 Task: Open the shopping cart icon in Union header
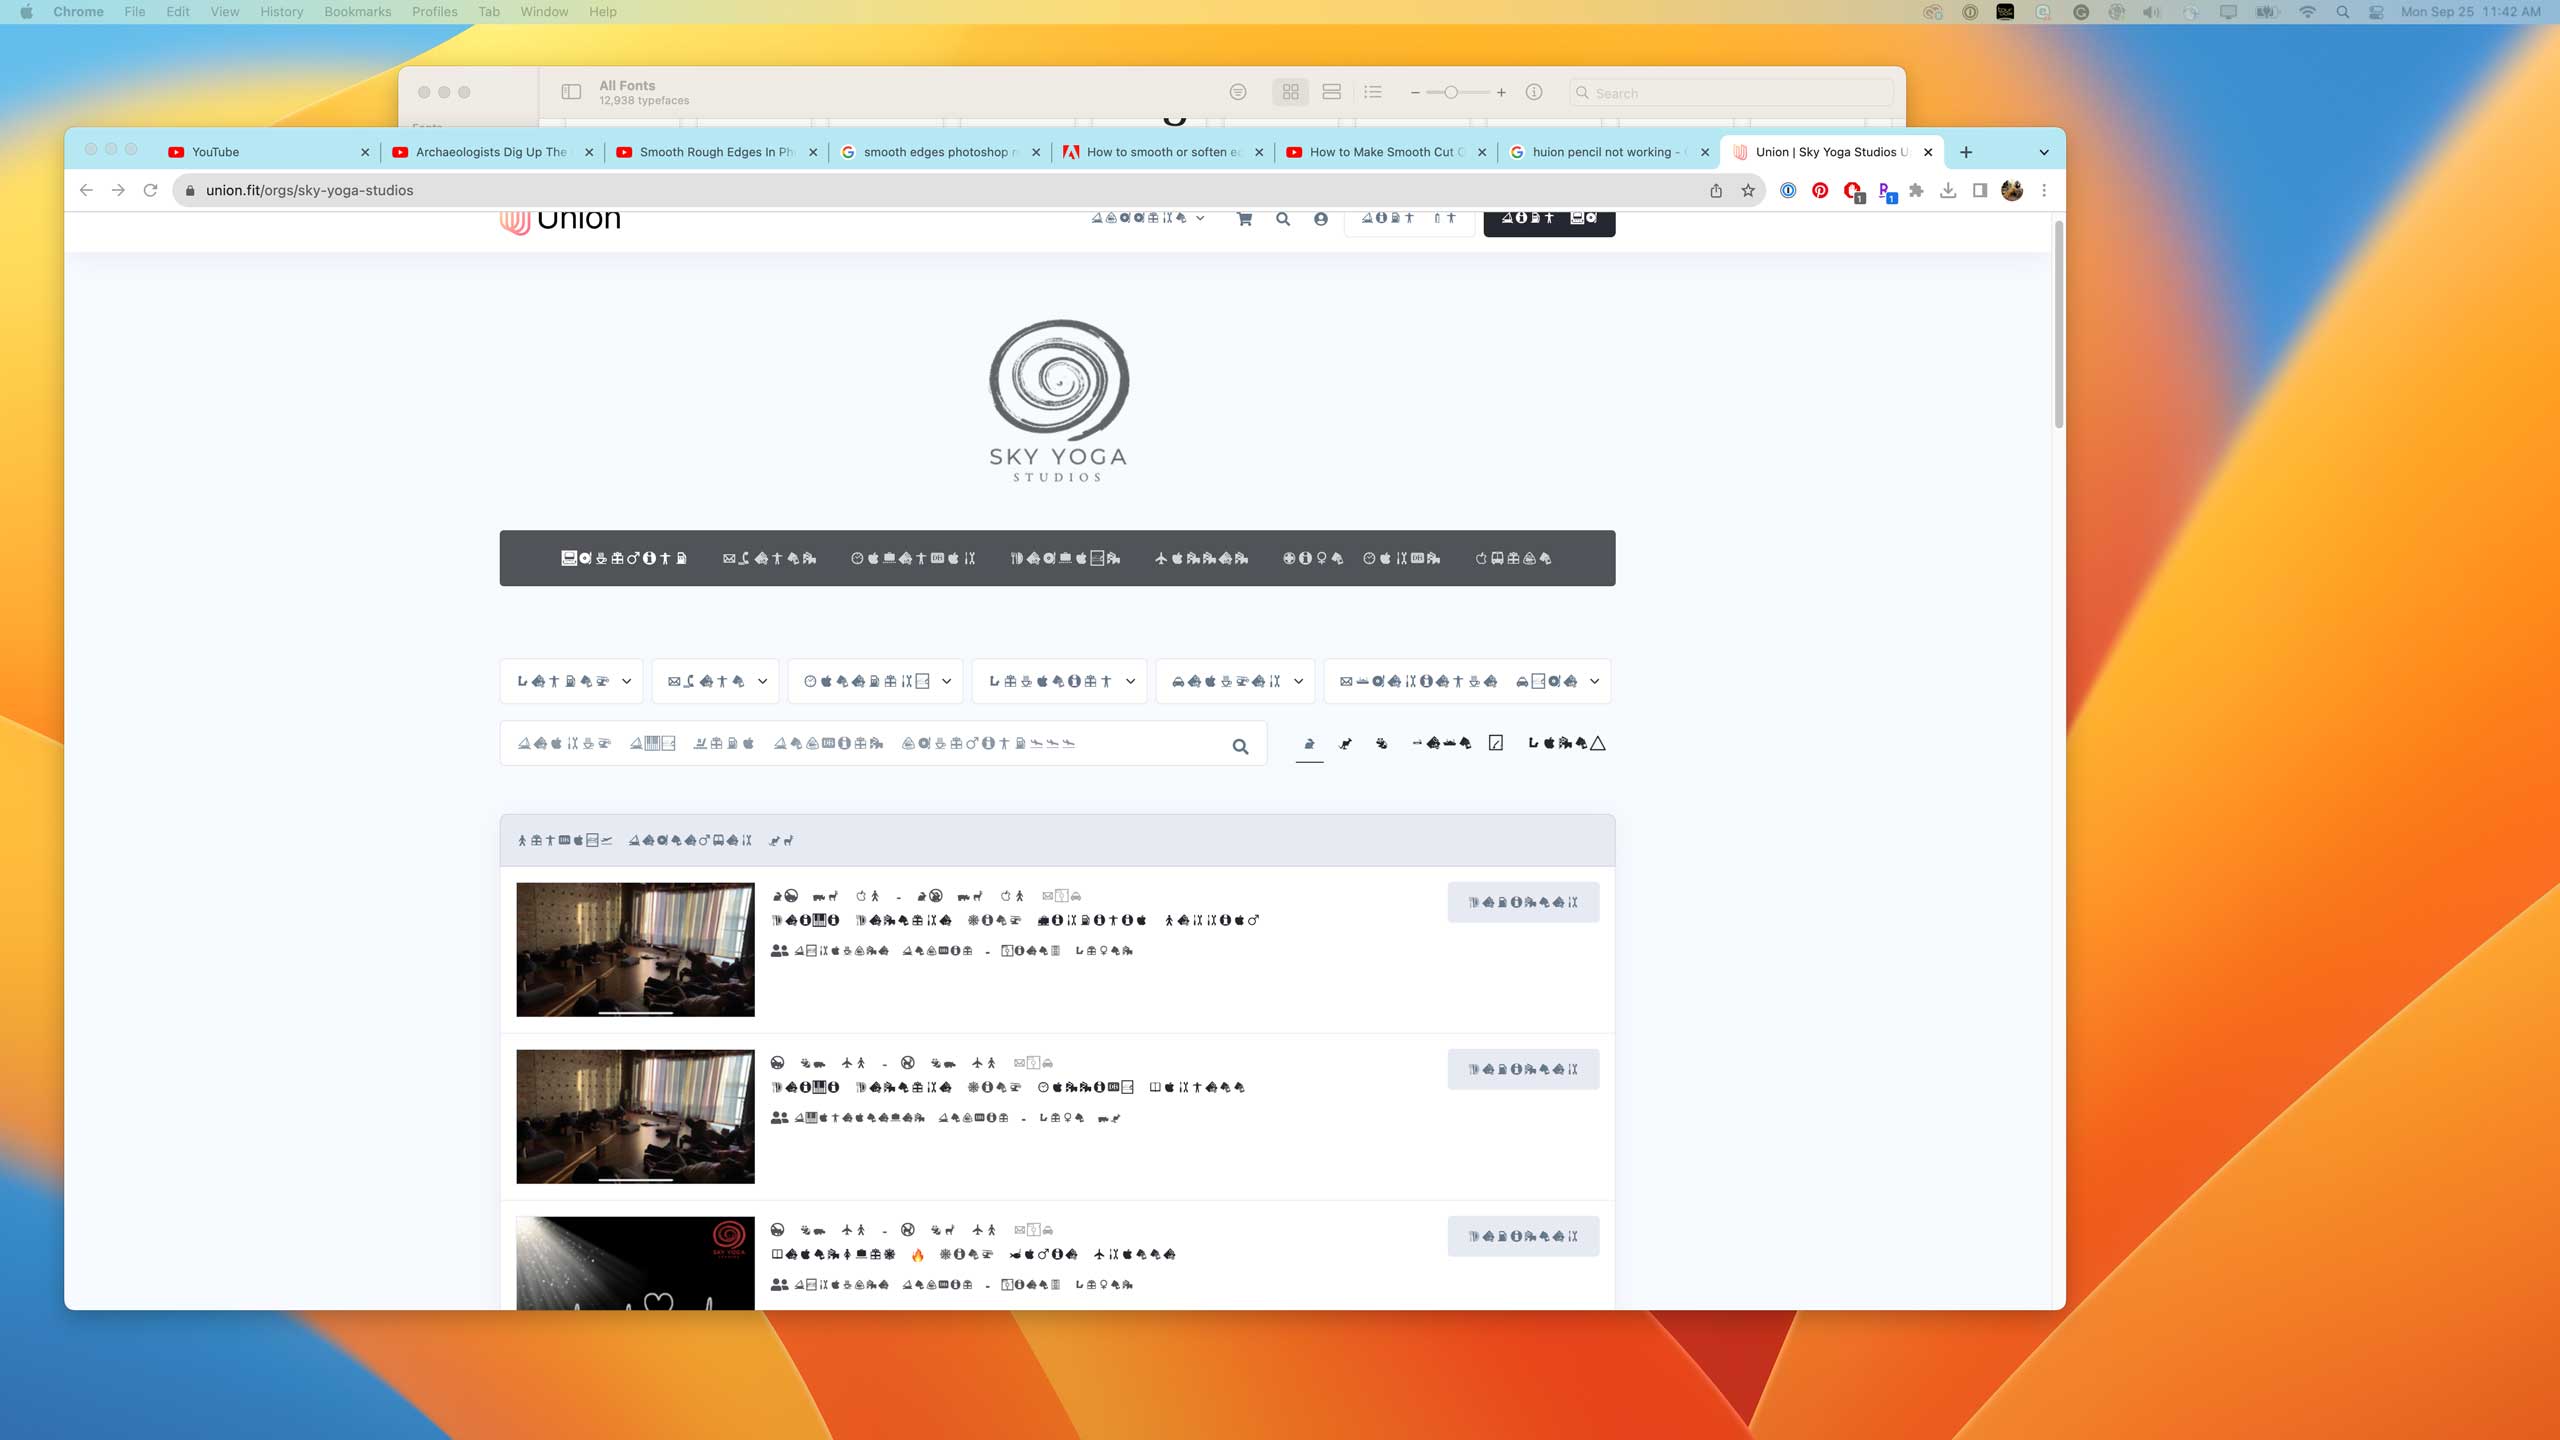tap(1244, 219)
